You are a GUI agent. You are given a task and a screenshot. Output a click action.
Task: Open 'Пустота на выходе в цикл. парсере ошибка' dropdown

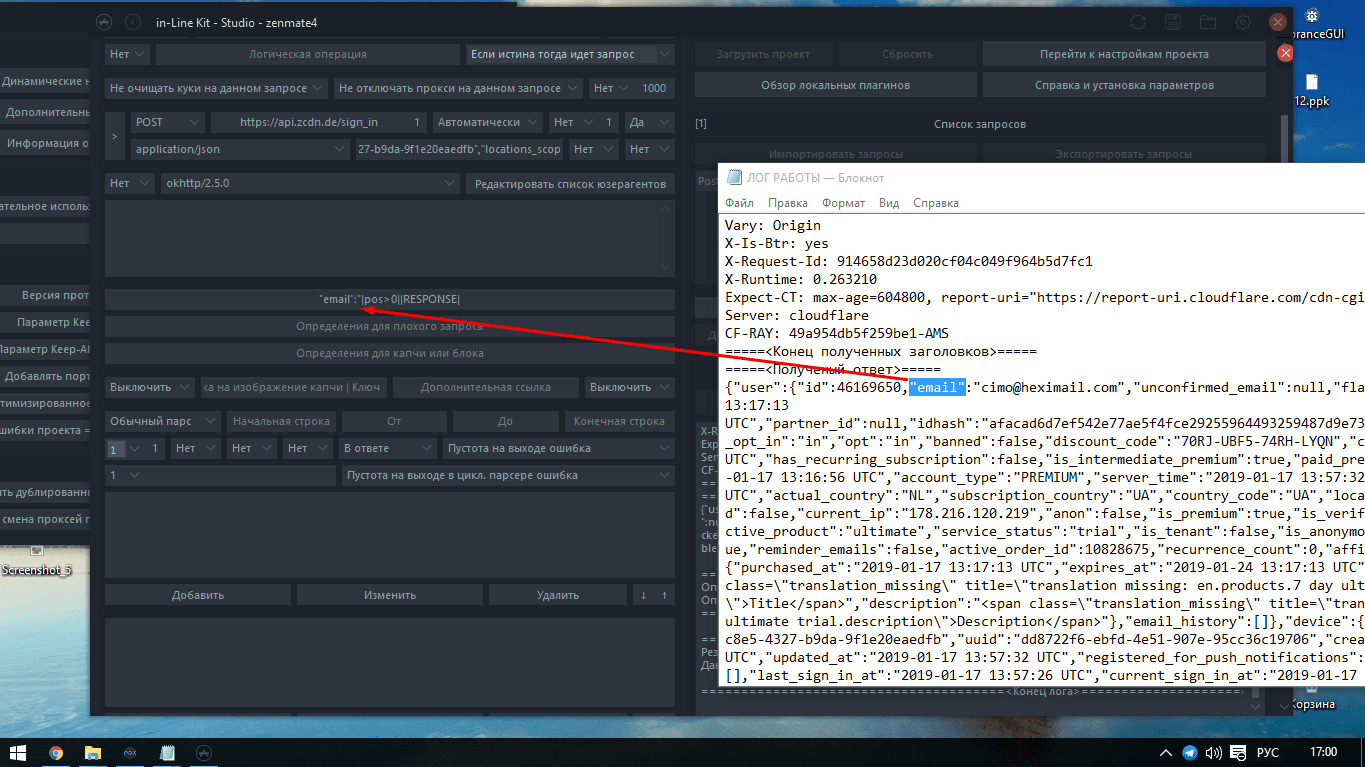click(x=508, y=475)
